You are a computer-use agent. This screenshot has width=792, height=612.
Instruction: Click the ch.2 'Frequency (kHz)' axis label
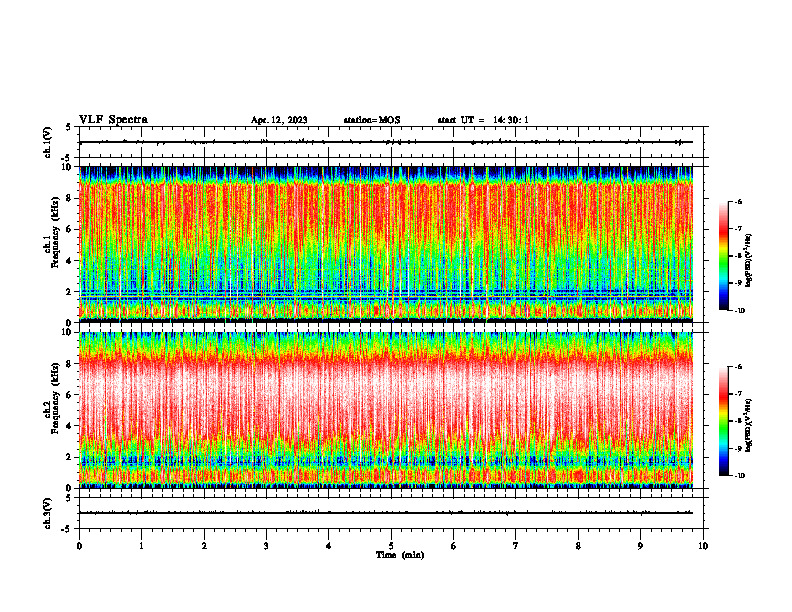pyautogui.click(x=56, y=398)
